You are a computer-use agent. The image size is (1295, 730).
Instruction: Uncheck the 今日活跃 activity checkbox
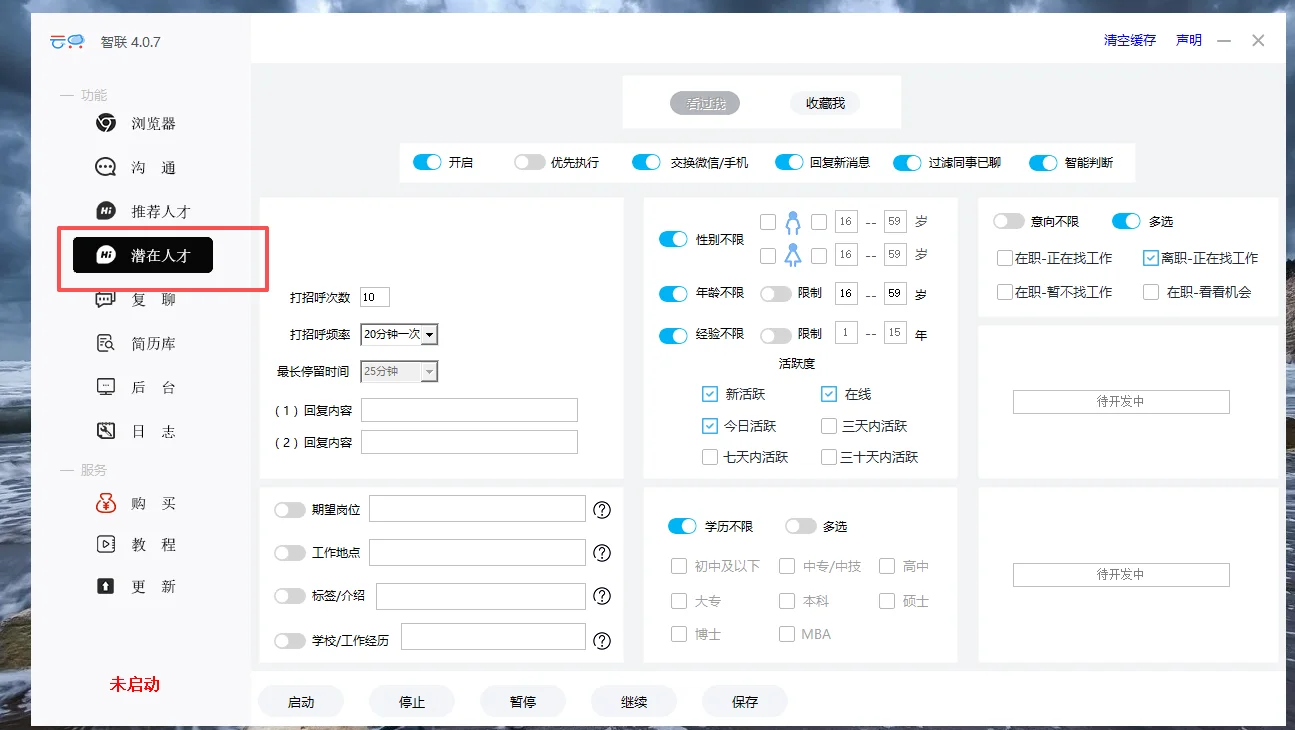710,425
